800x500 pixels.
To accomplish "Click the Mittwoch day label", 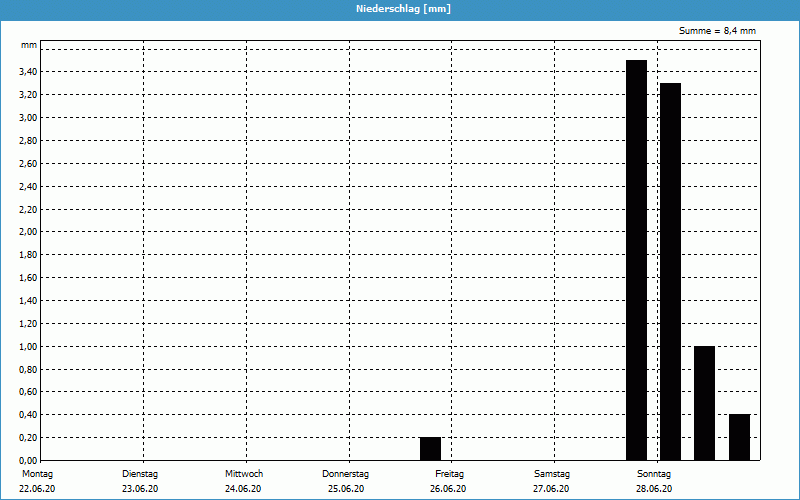I will [244, 474].
